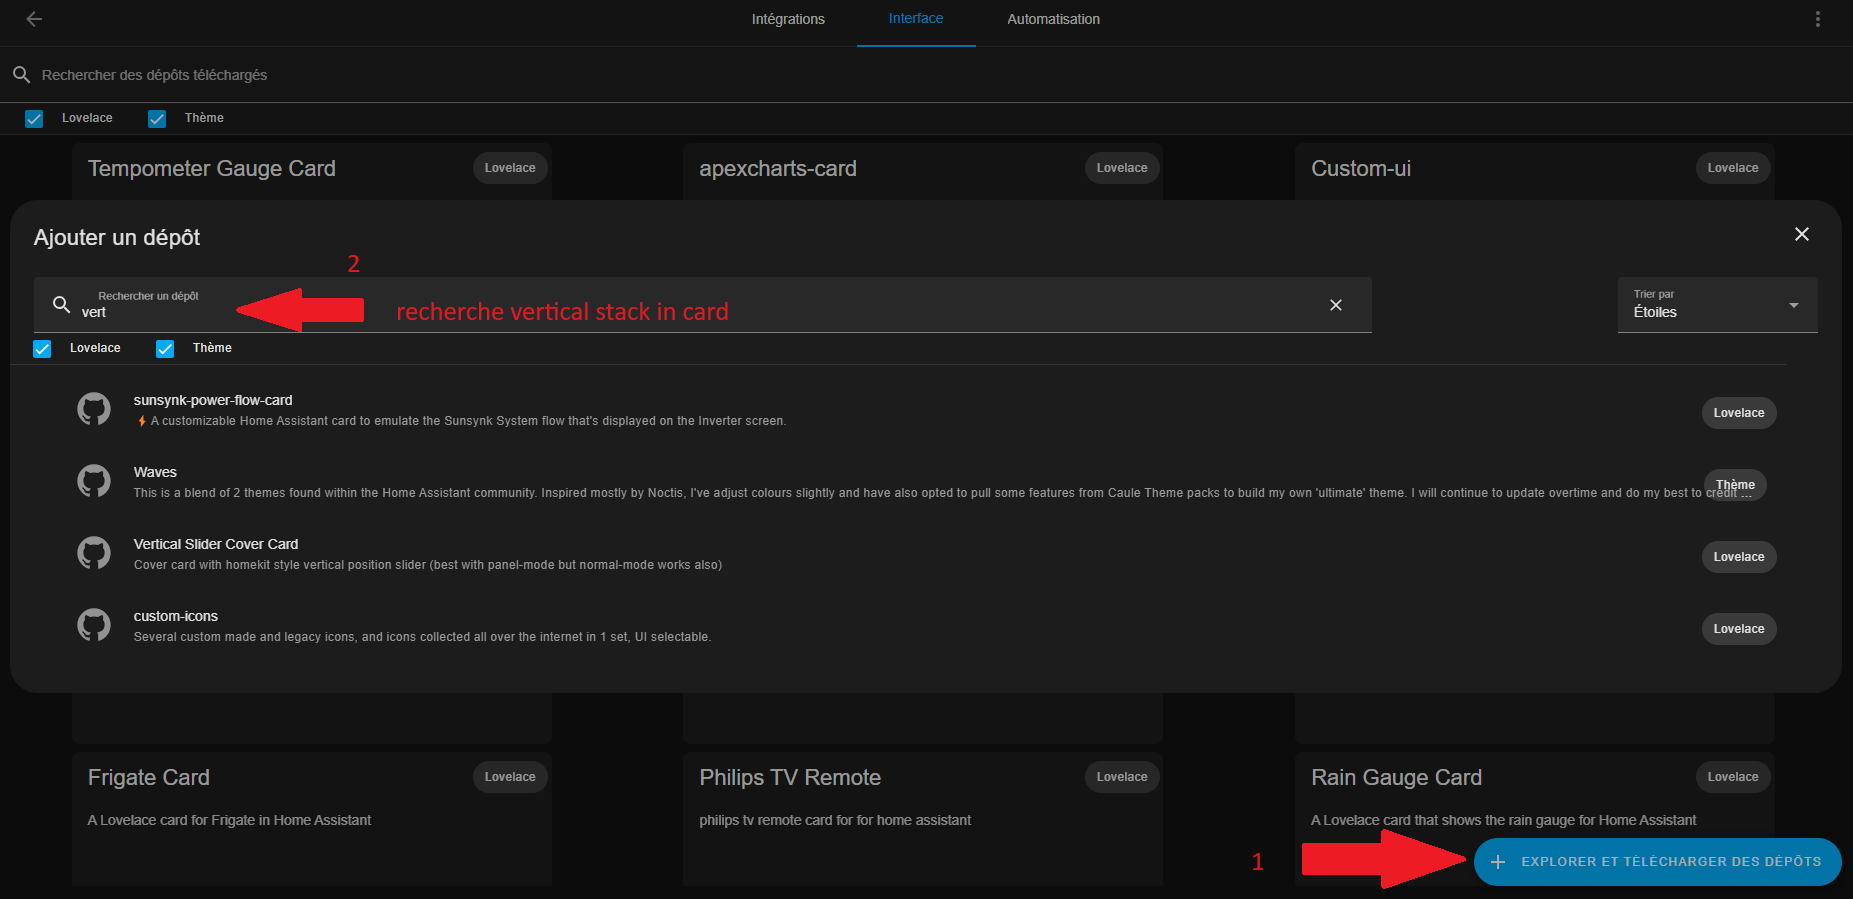Viewport: 1853px width, 899px height.
Task: Click the search icon beside downloaded repositories
Action: (21, 75)
